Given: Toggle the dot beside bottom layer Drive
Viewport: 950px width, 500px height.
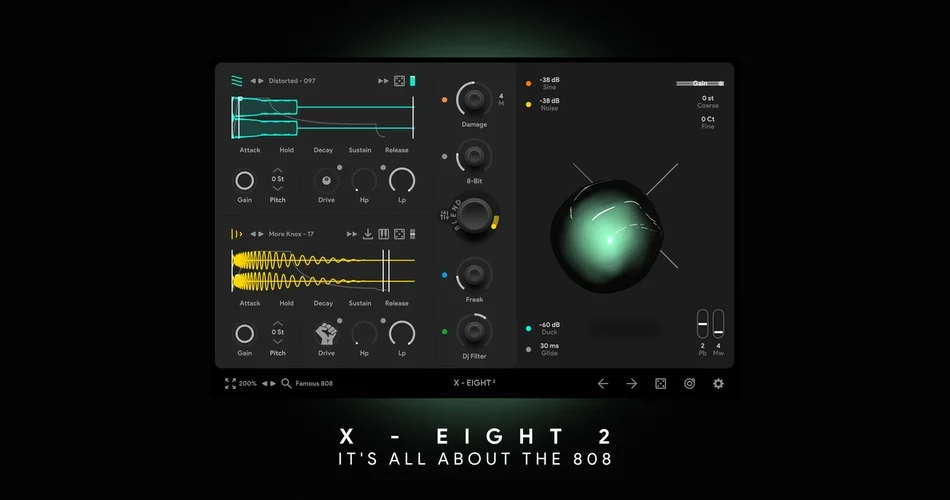Looking at the screenshot, I should coord(340,321).
